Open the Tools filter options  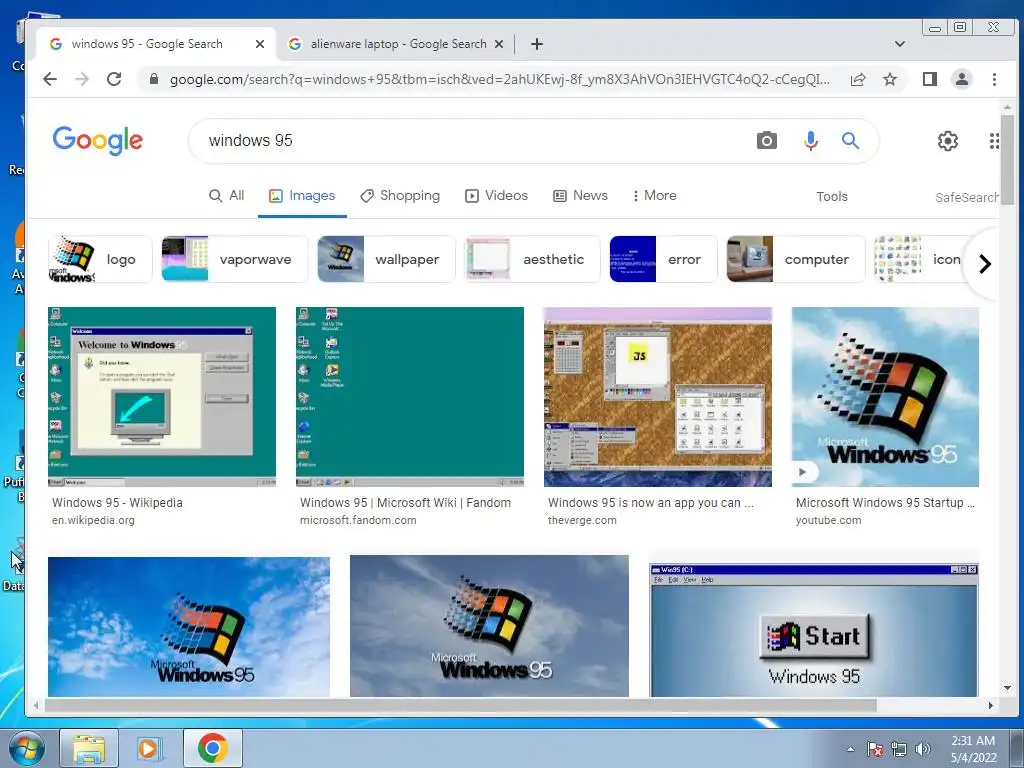(831, 196)
